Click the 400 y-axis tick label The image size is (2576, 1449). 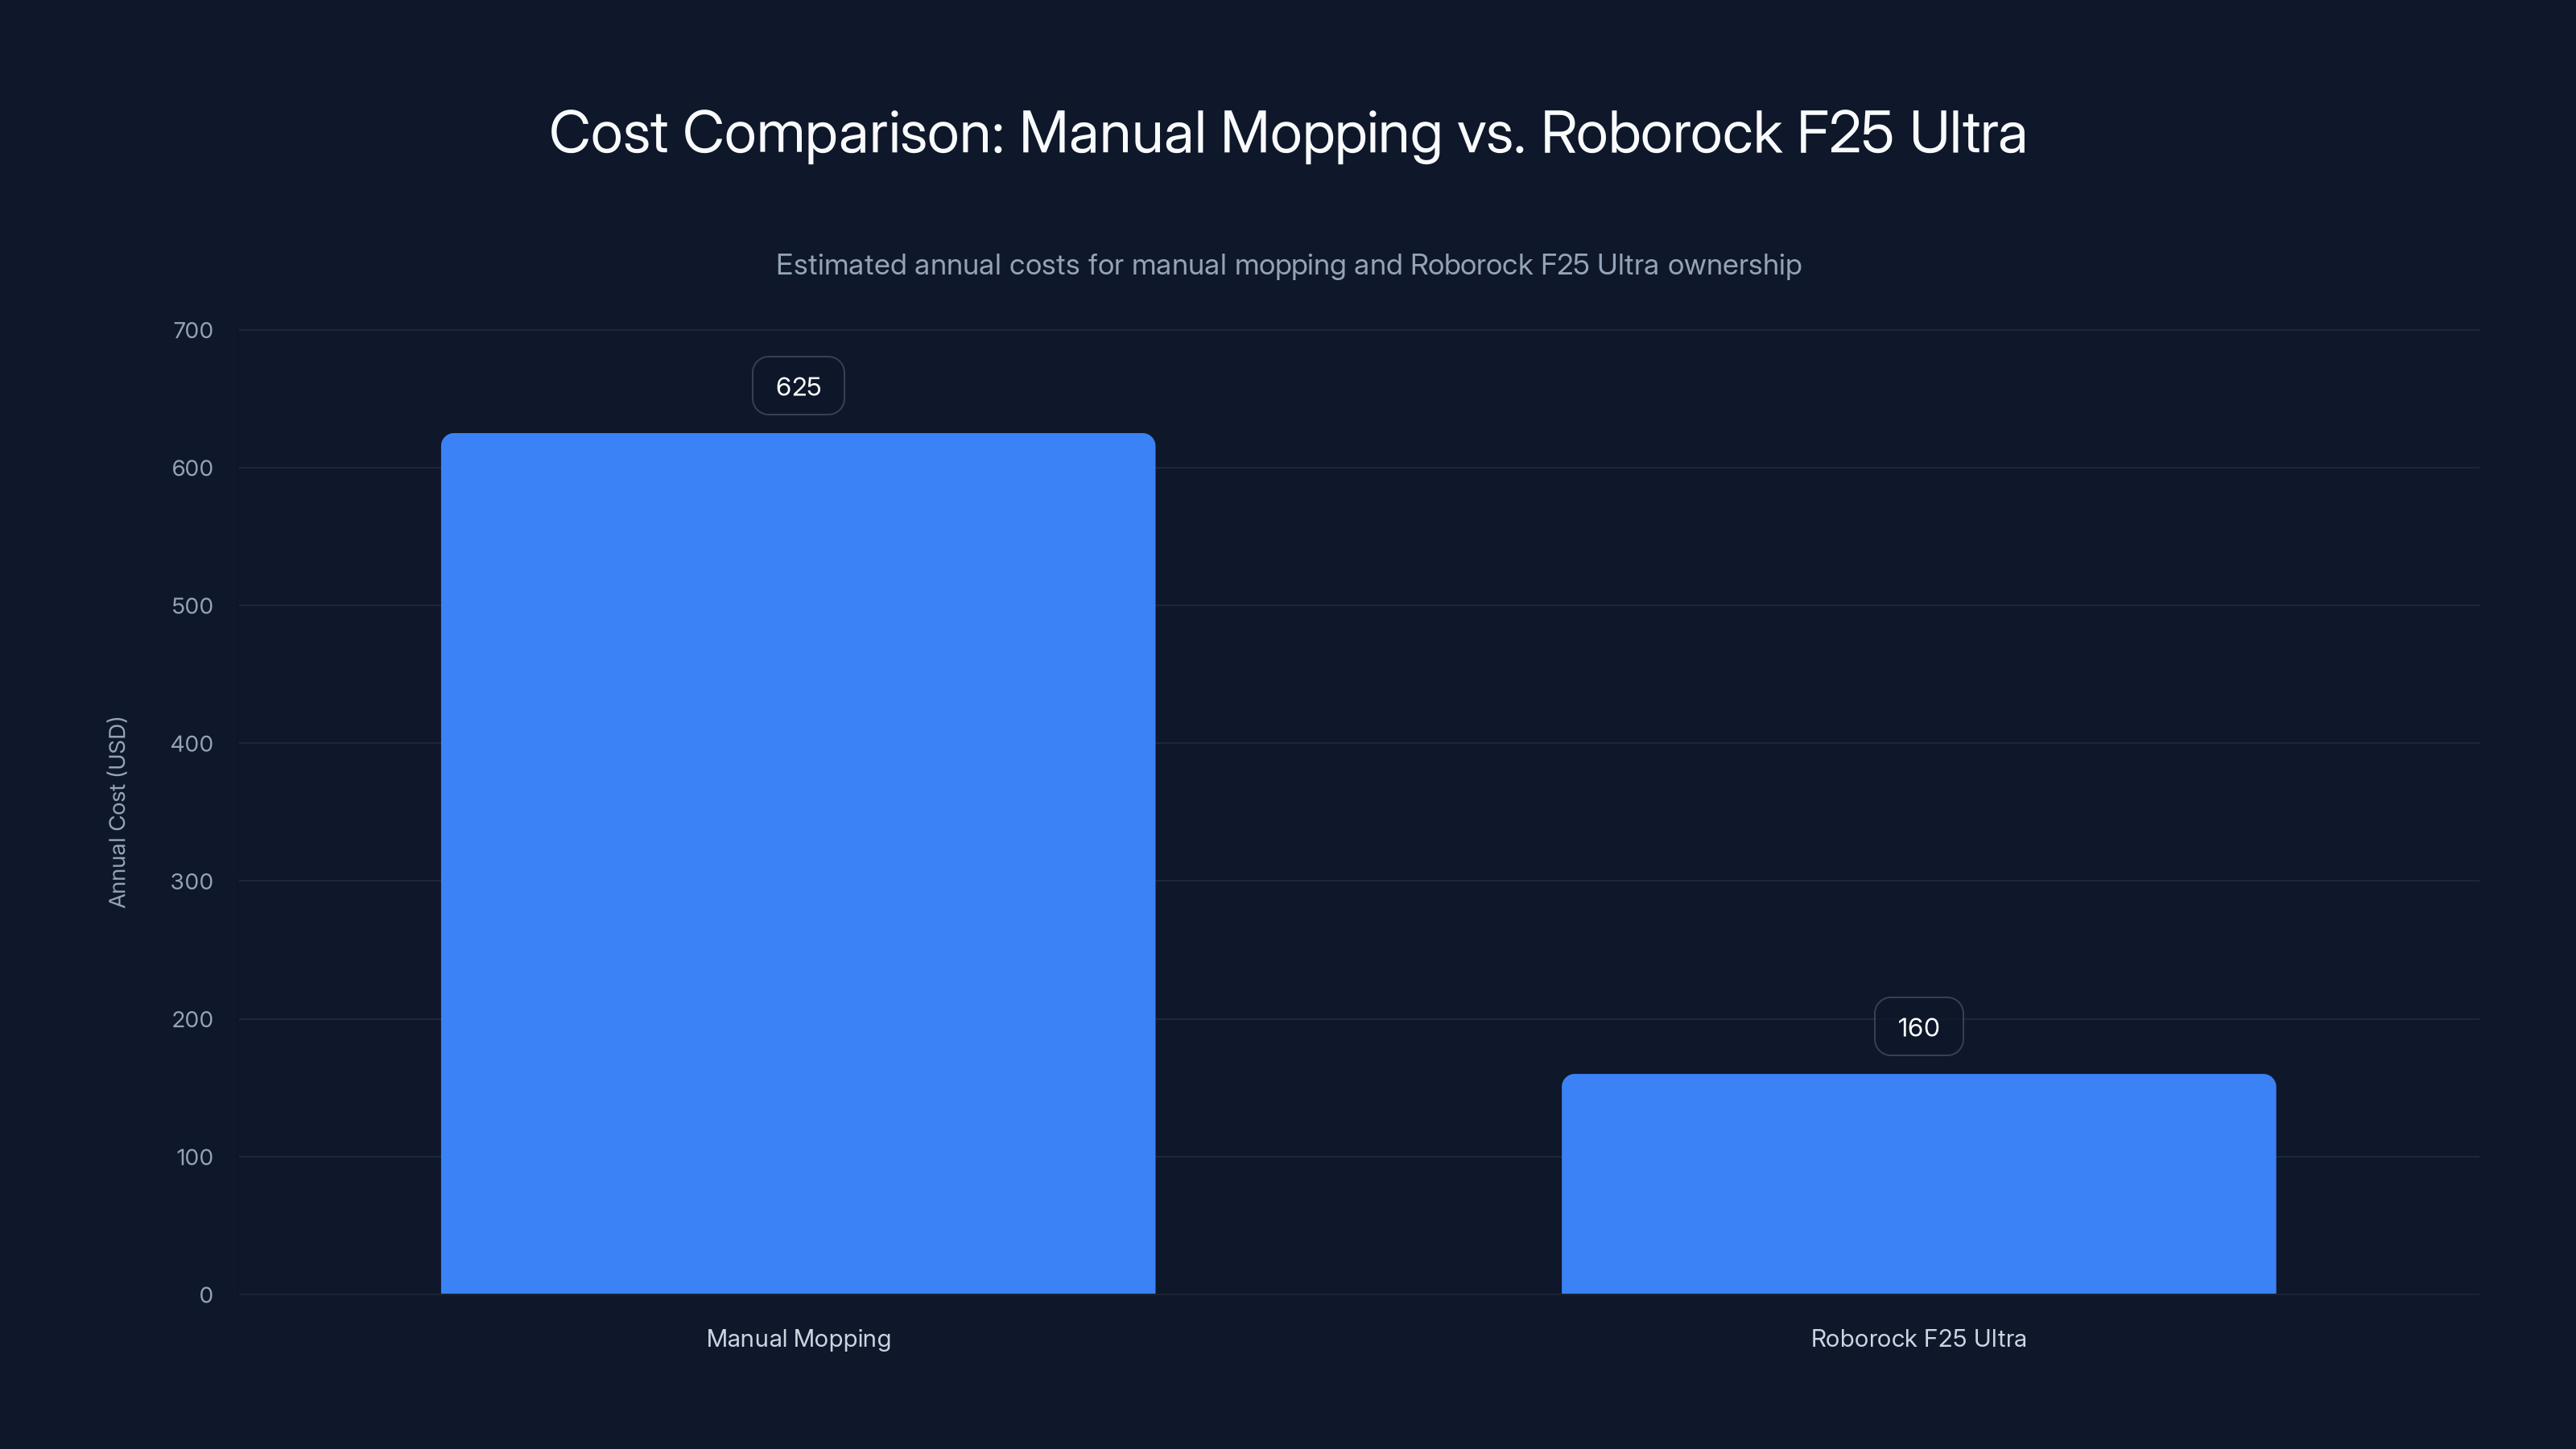point(196,743)
